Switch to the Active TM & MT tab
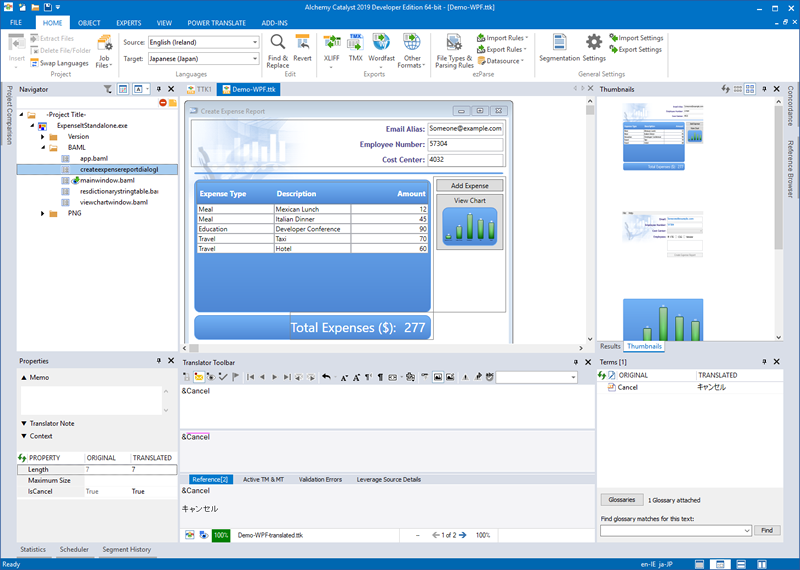 point(263,480)
